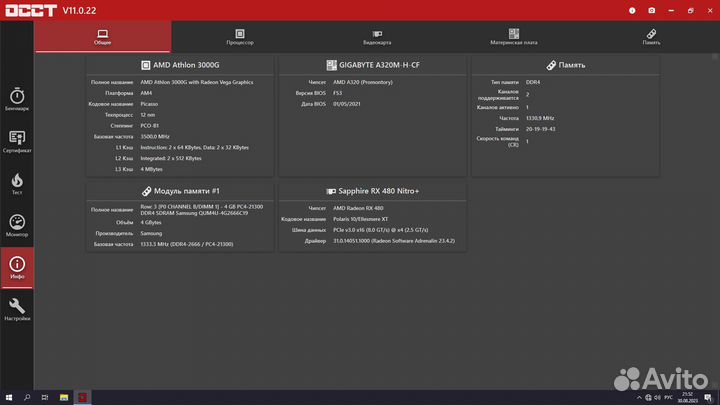Click the GPU chipset AMD Radeon RX 480
This screenshot has height=405, width=720.
[x=358, y=208]
